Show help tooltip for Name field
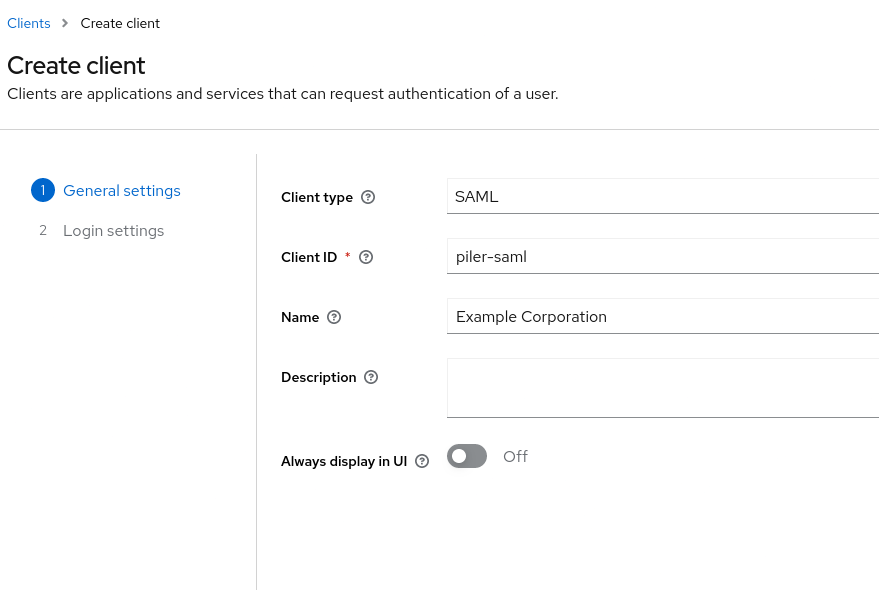This screenshot has width=879, height=590. click(334, 317)
